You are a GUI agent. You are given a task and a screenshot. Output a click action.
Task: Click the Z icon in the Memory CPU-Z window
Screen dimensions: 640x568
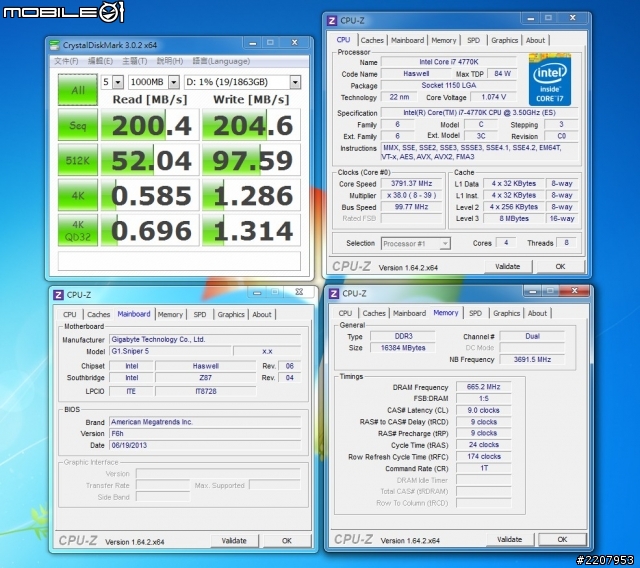334,293
